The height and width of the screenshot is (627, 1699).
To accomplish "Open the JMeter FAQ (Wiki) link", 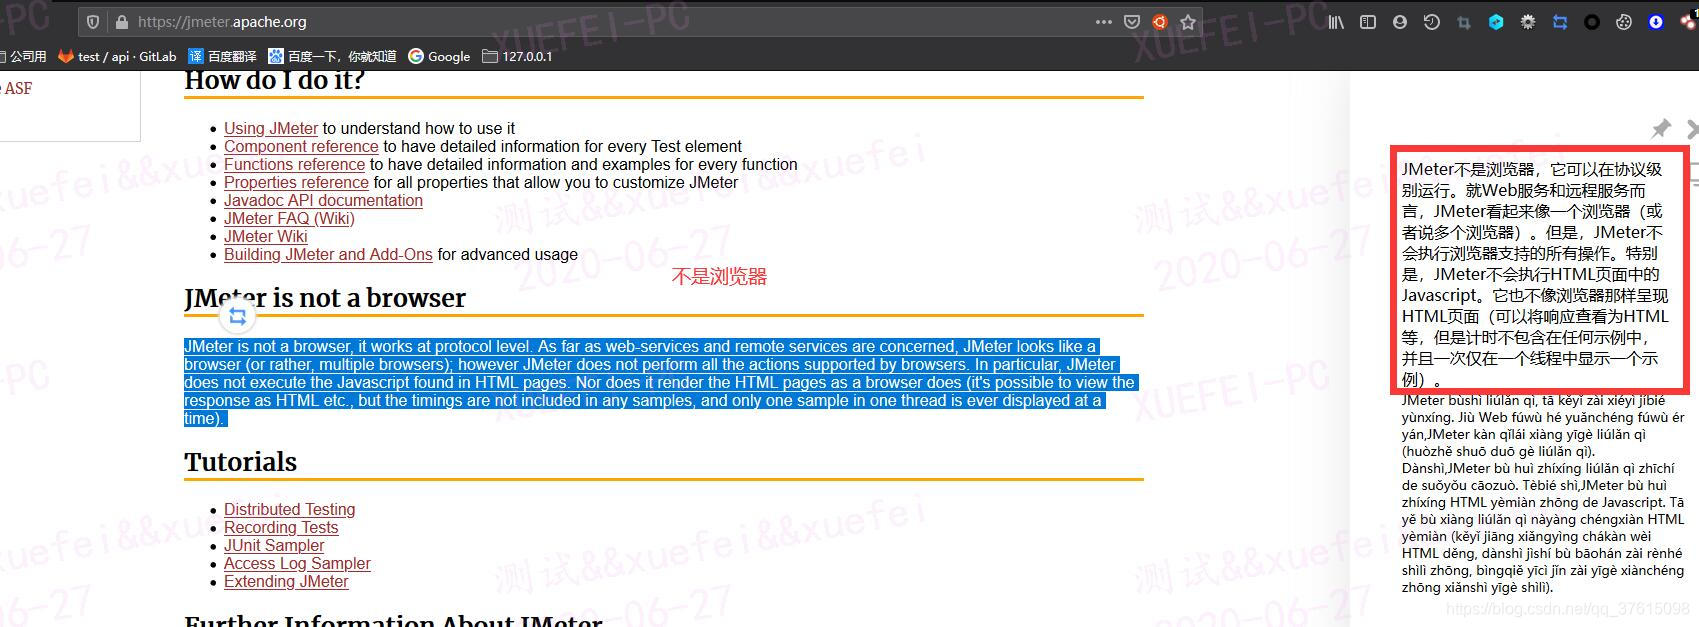I will click(289, 218).
